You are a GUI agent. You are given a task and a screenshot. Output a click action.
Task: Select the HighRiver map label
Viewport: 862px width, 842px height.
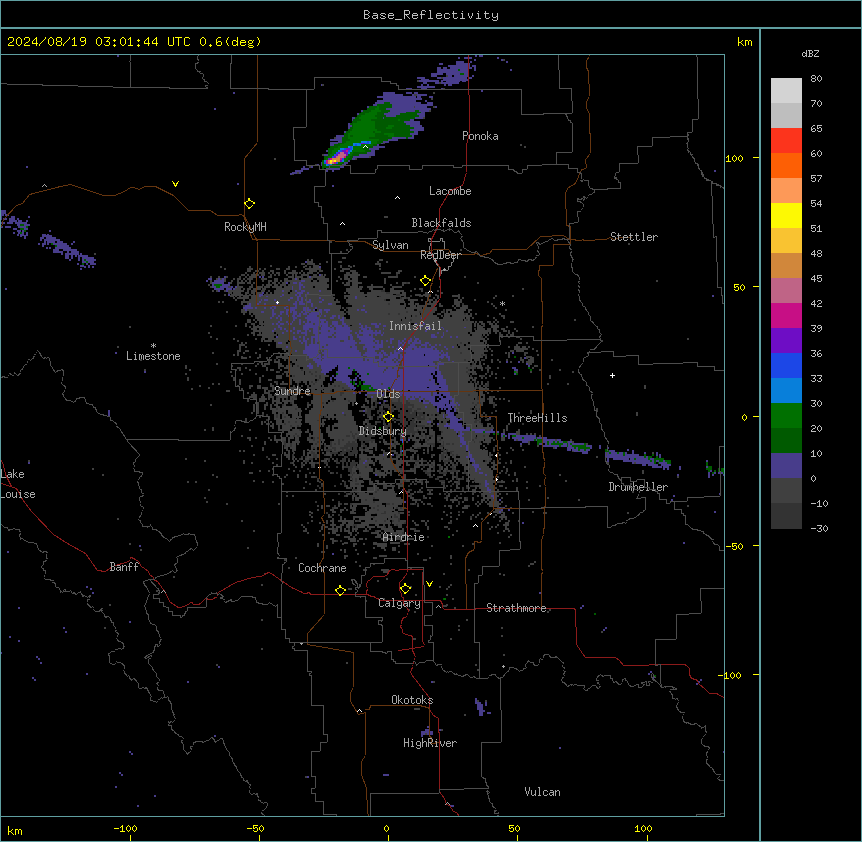(430, 743)
